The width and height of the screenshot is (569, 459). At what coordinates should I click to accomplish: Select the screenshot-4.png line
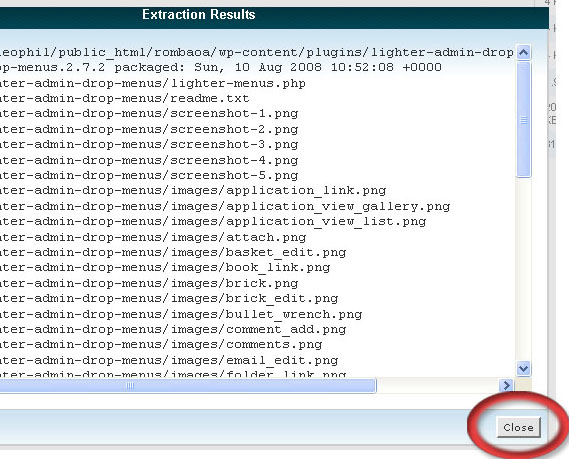click(x=149, y=160)
